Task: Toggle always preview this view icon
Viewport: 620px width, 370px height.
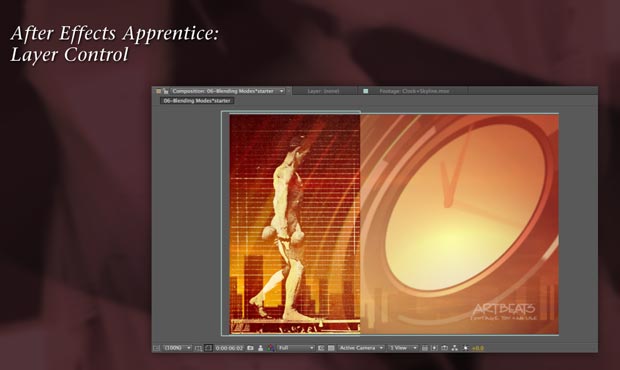Action: (156, 348)
